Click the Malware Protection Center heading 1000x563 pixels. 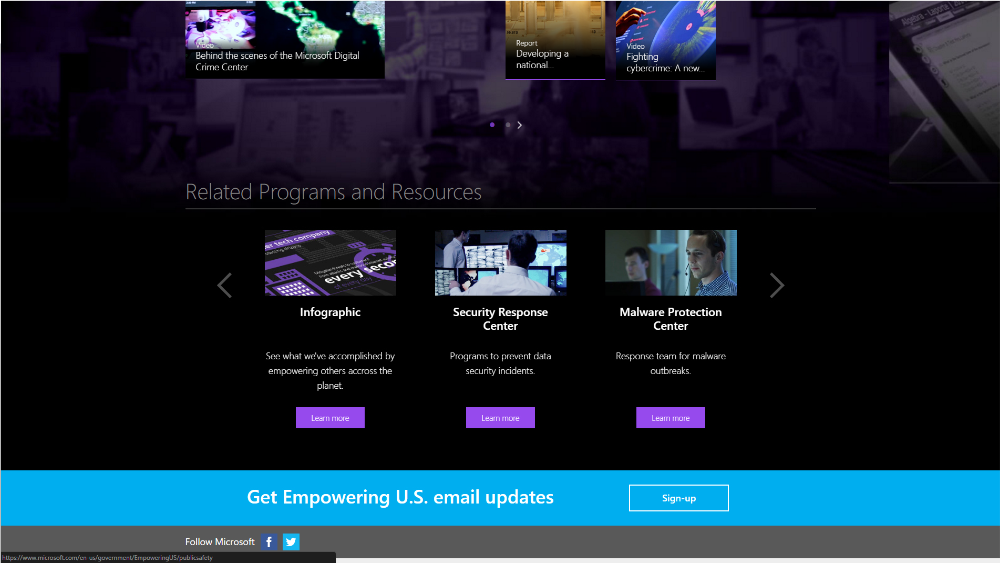(671, 319)
